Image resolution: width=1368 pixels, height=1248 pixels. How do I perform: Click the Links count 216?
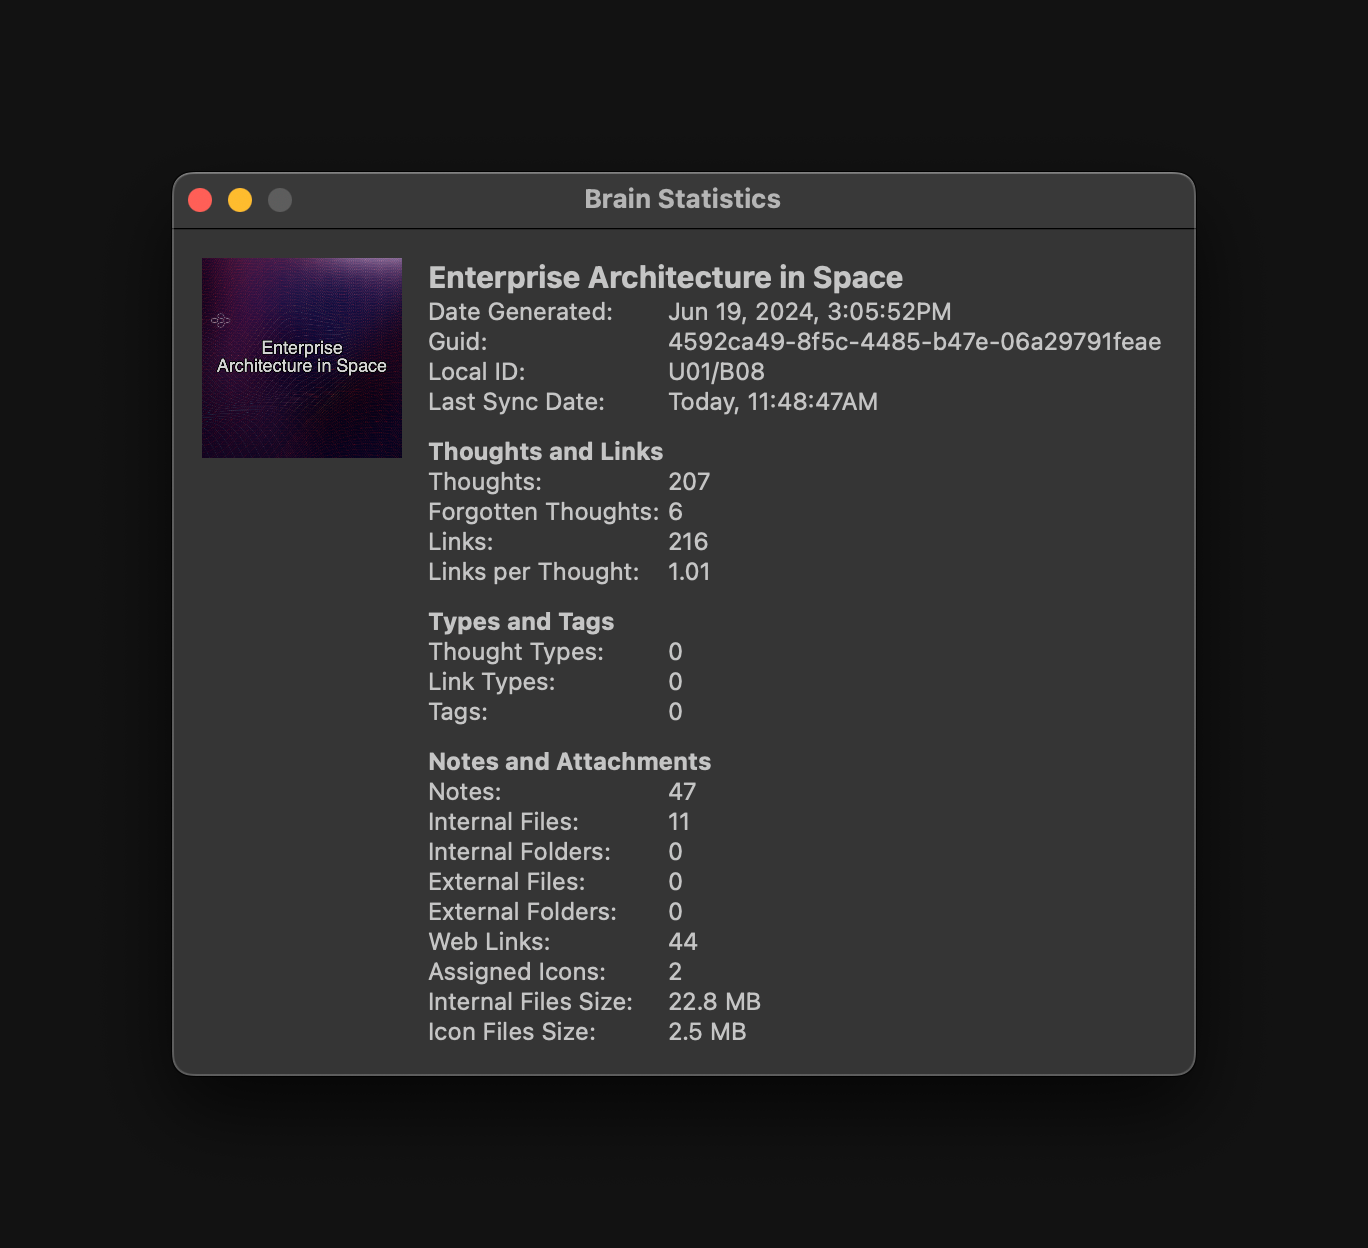[687, 542]
